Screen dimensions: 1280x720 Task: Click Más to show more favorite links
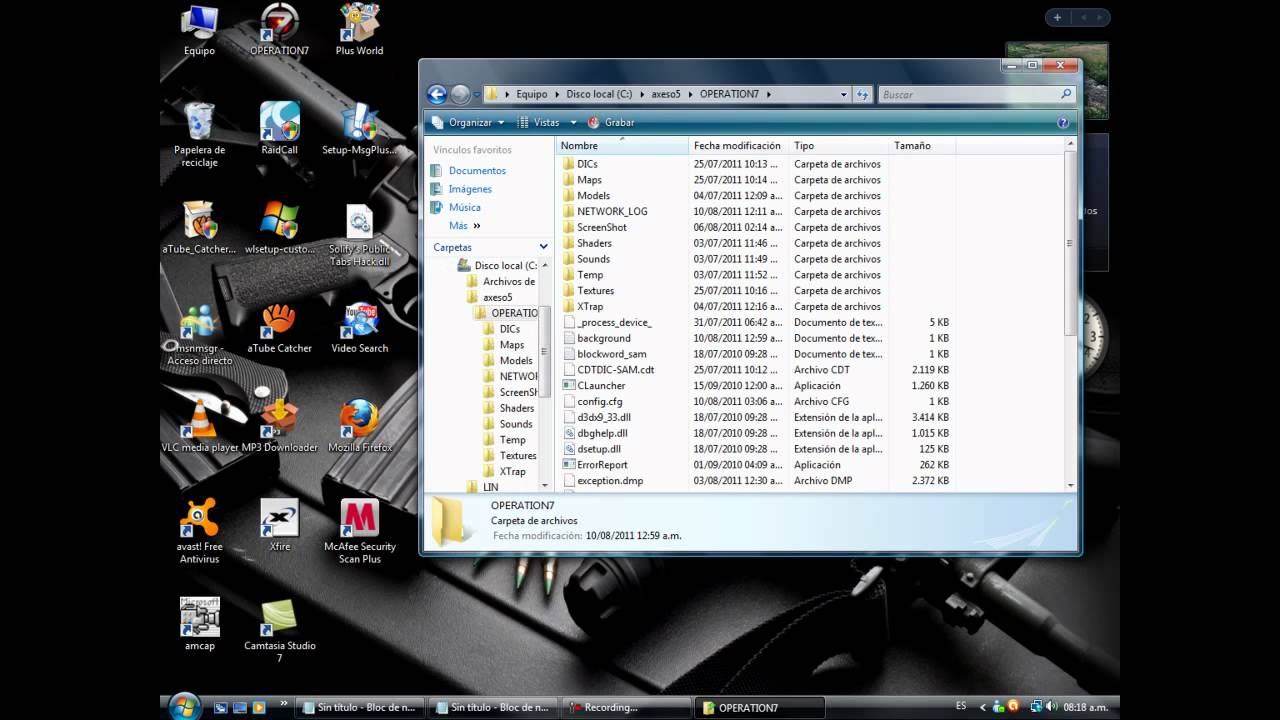(x=457, y=225)
